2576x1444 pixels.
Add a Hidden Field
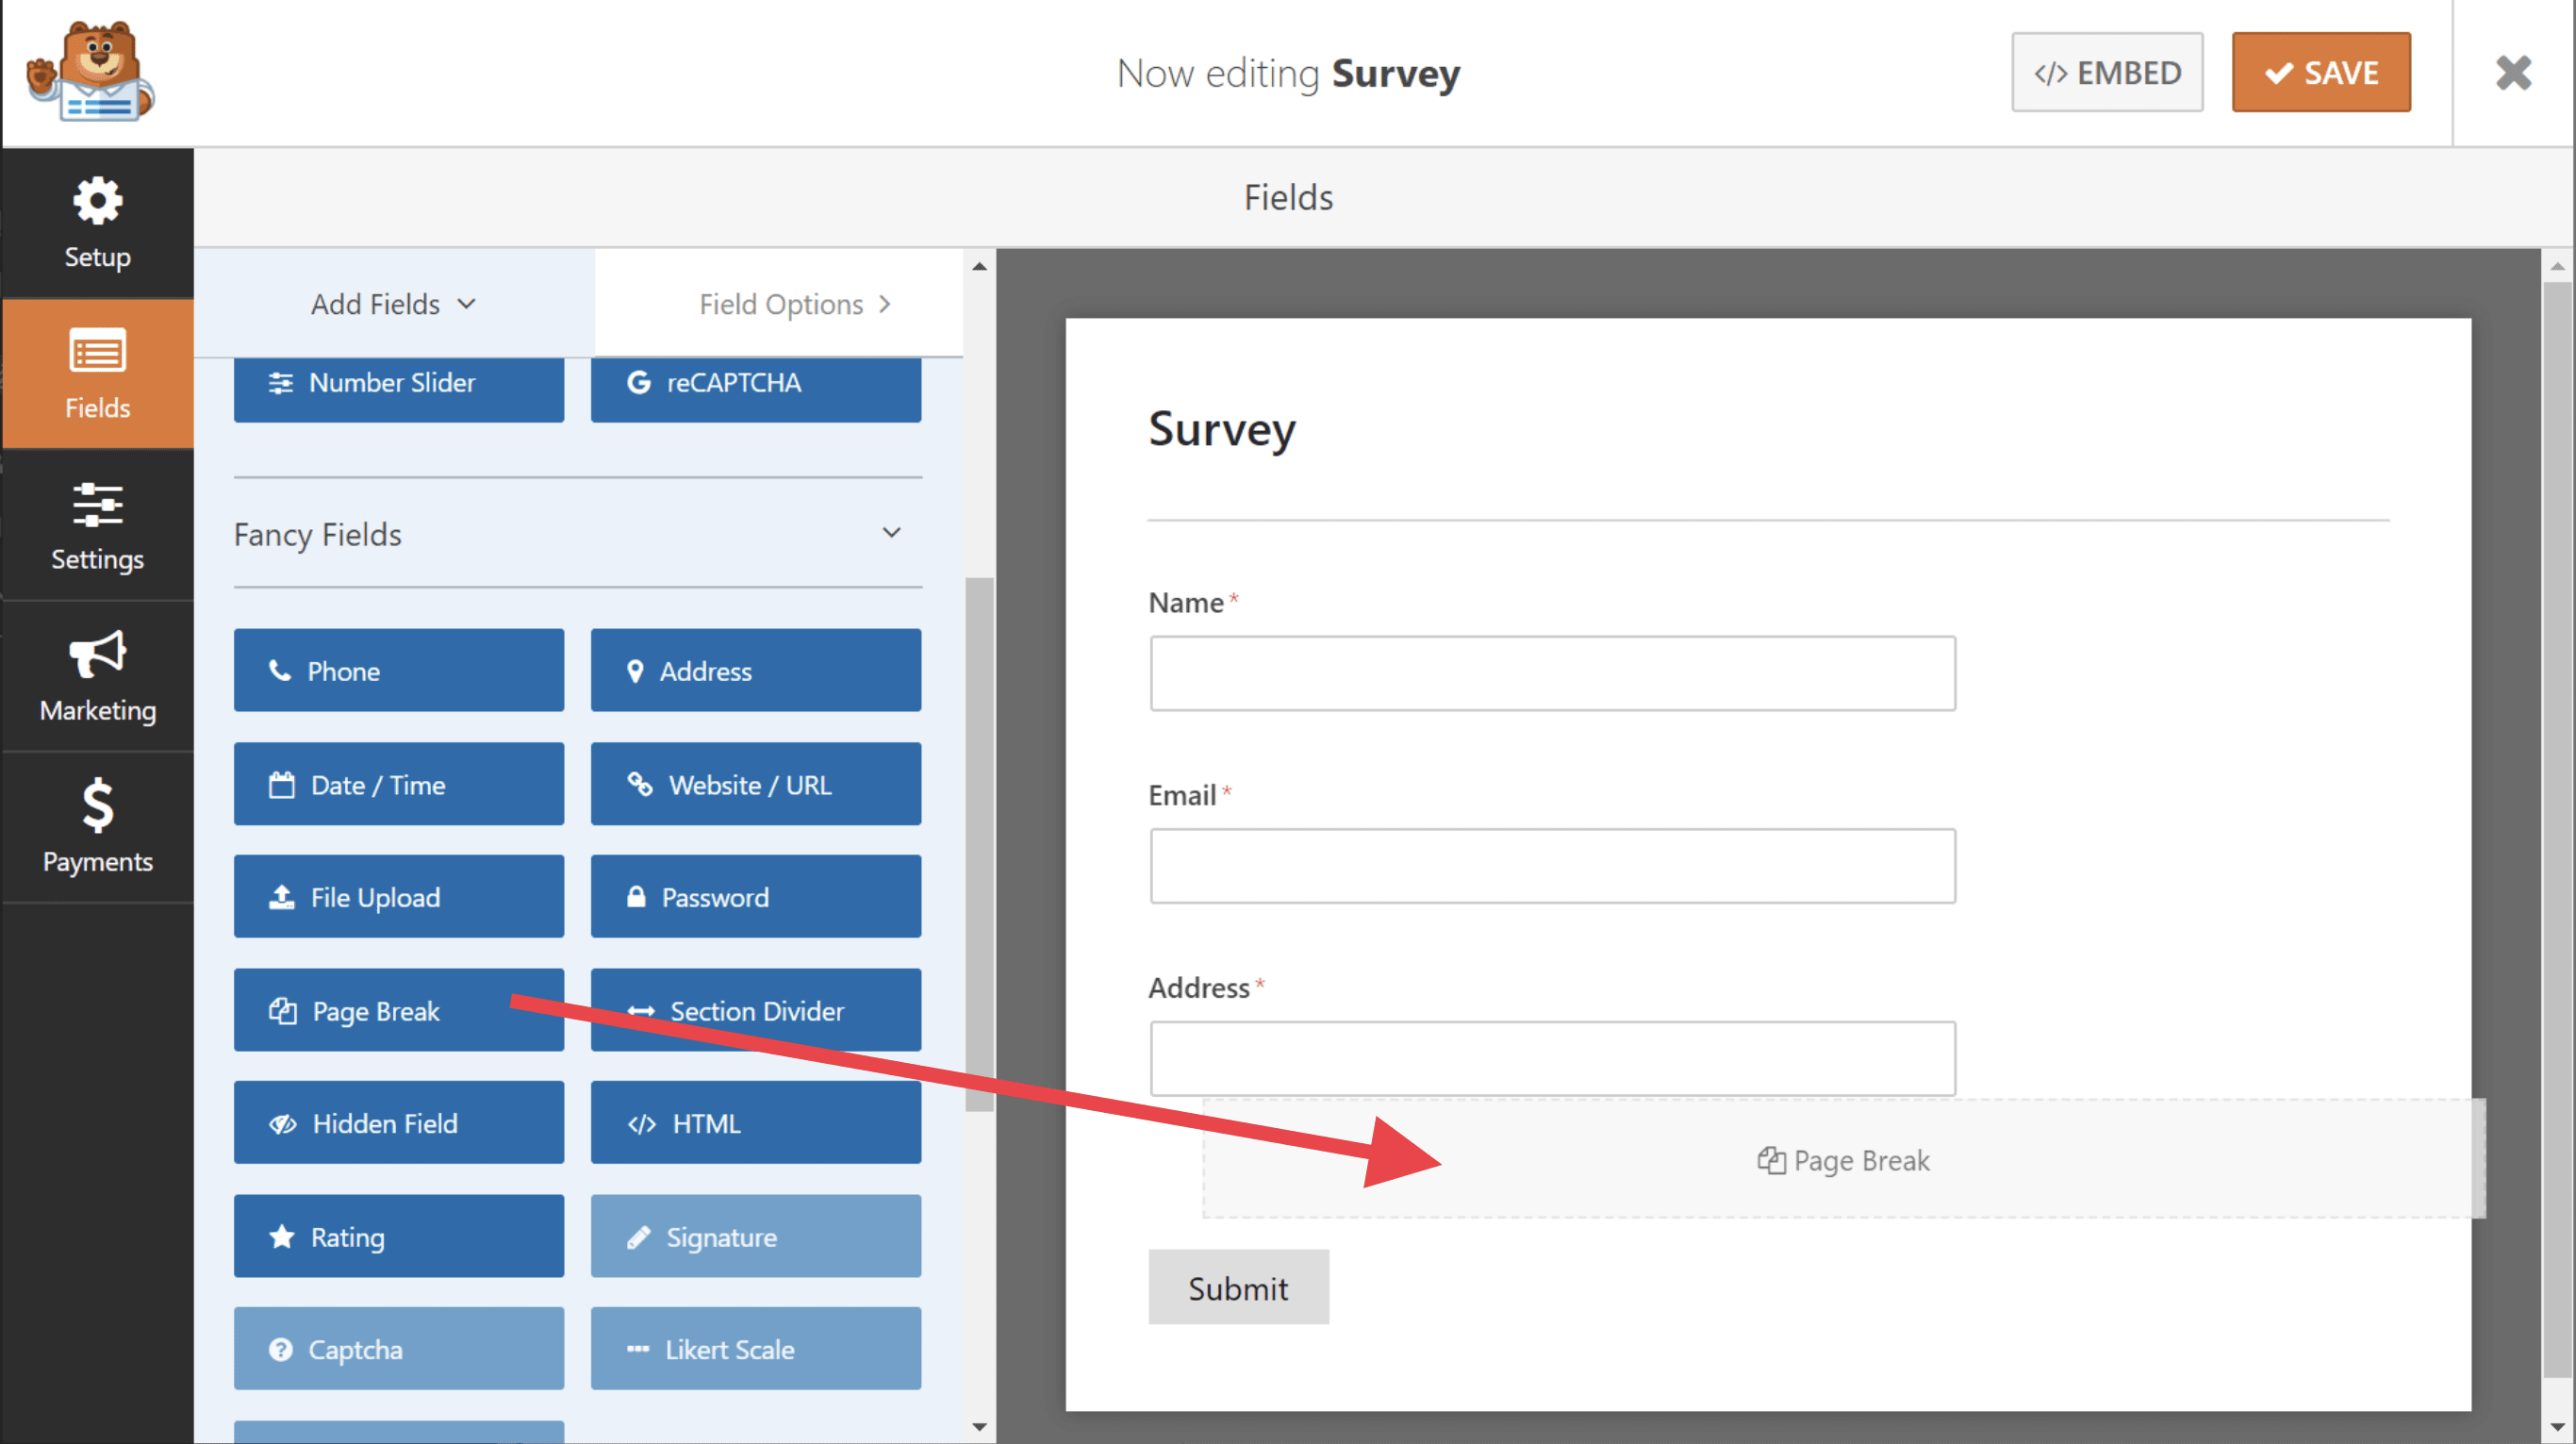[398, 1122]
